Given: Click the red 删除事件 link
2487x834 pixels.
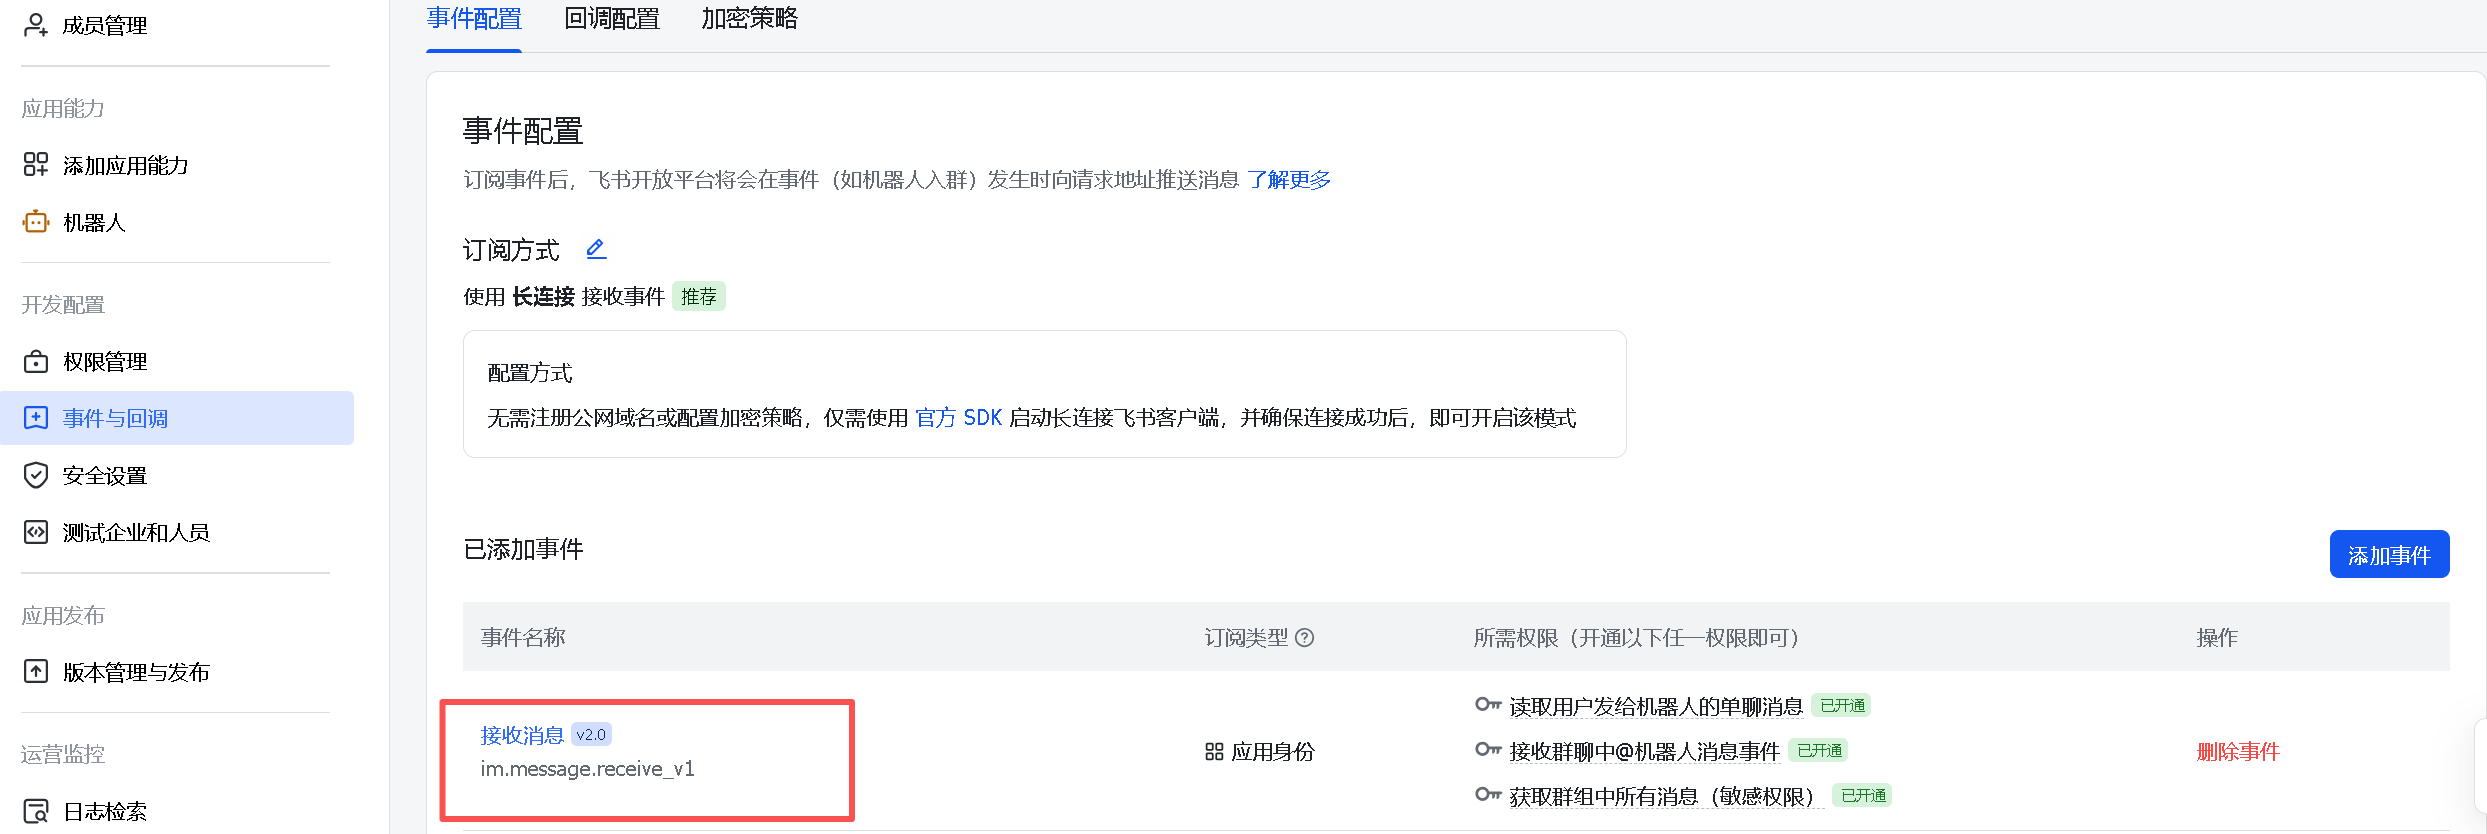Looking at the screenshot, I should click(x=2238, y=751).
